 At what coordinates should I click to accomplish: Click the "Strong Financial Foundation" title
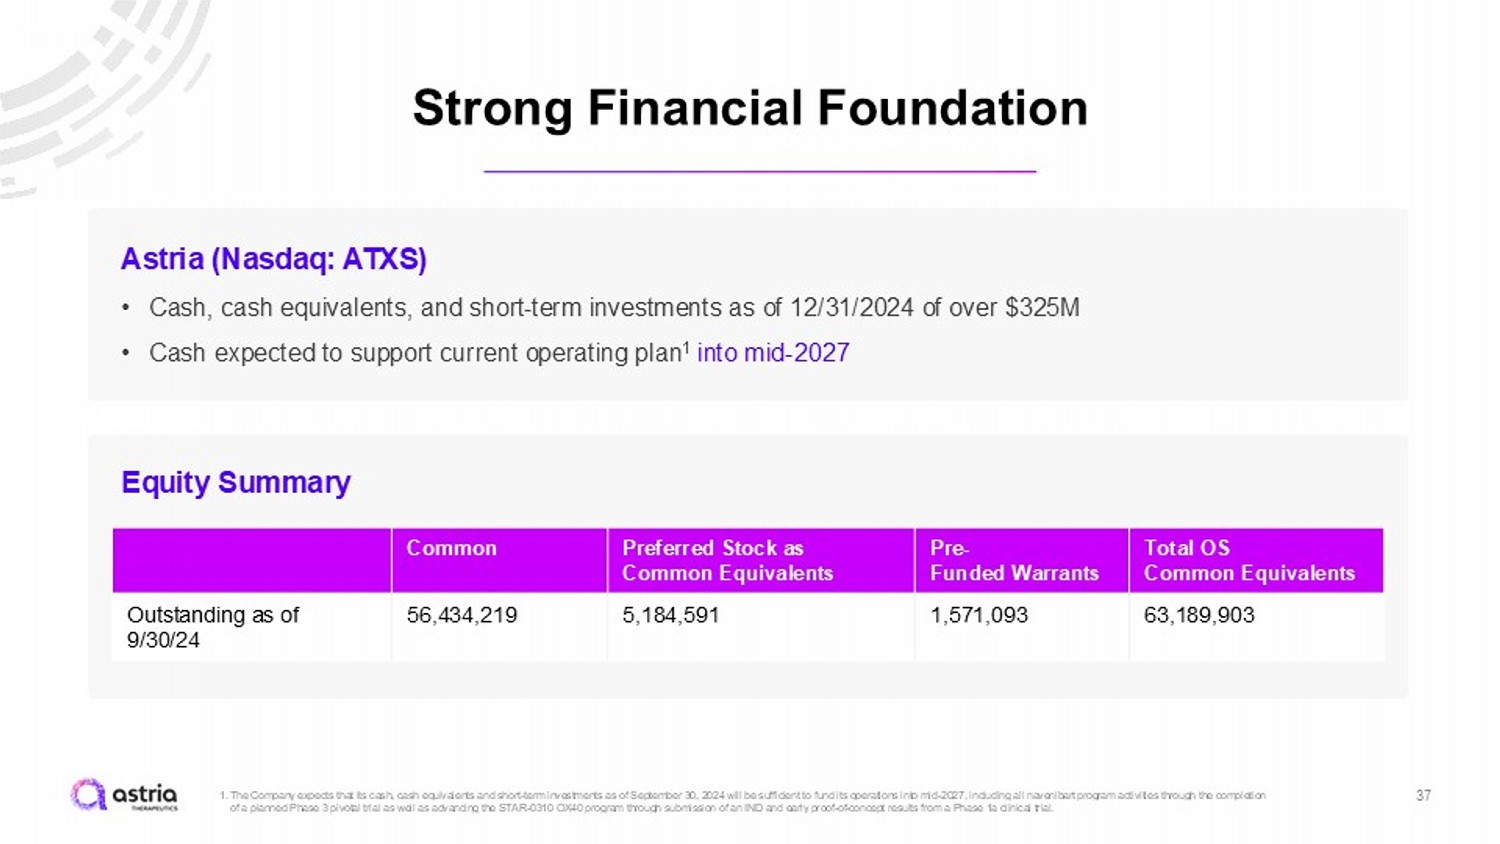point(750,108)
